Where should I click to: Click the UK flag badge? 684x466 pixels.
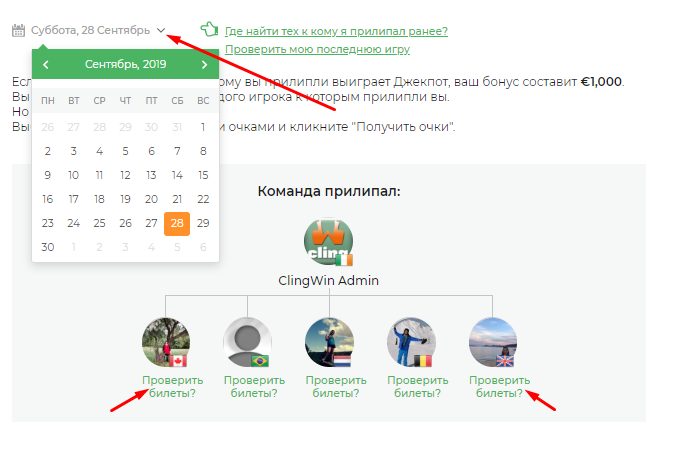(505, 361)
